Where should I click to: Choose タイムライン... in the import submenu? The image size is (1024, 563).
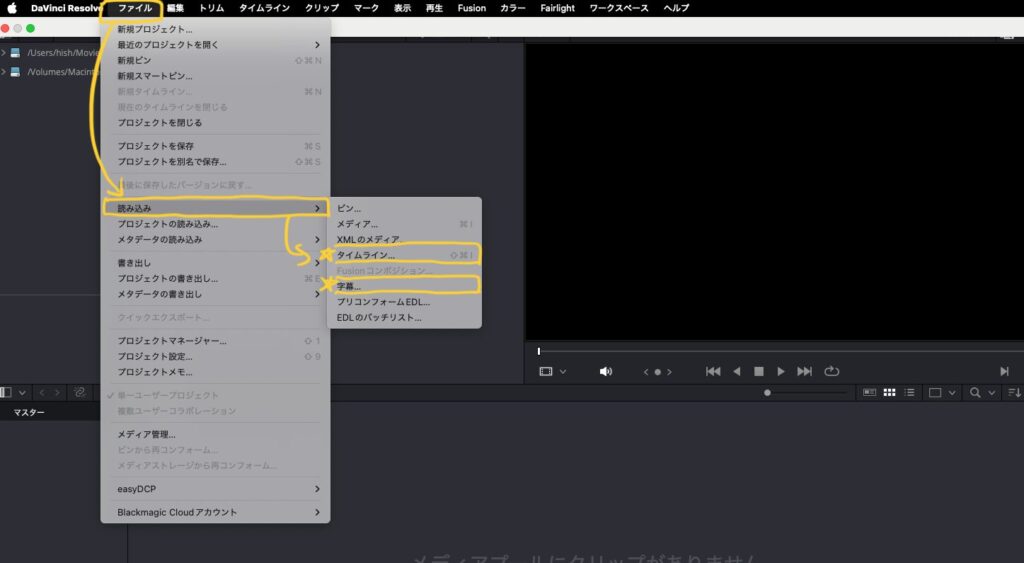[404, 255]
